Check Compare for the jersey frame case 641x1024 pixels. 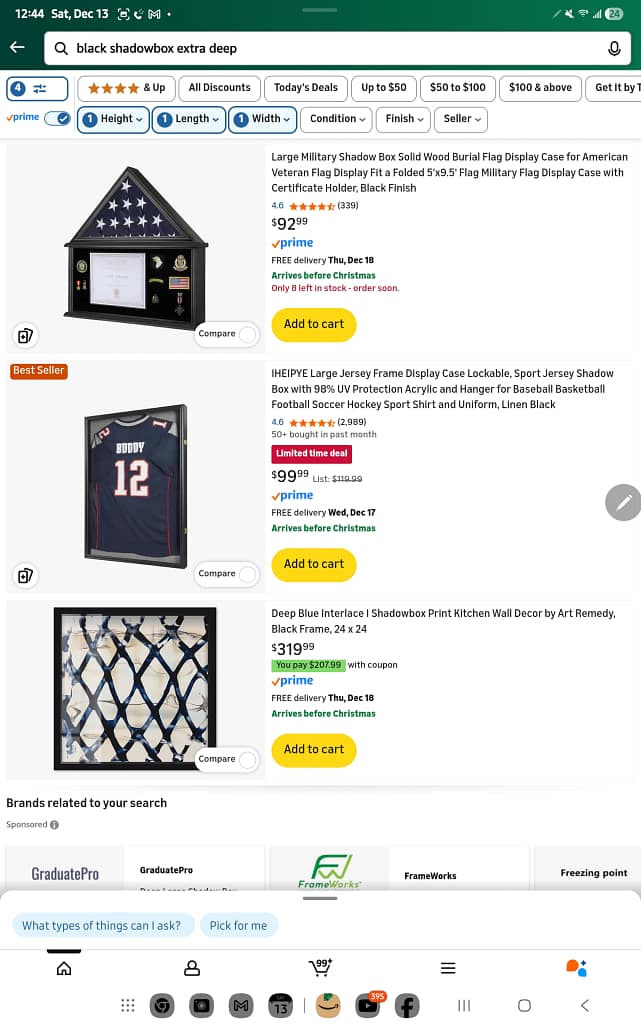pyautogui.click(x=247, y=574)
